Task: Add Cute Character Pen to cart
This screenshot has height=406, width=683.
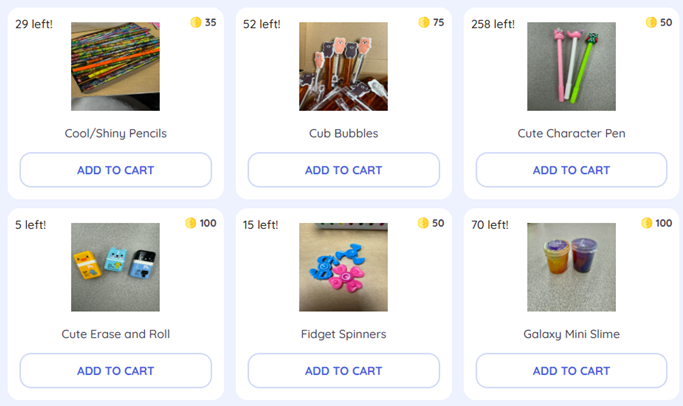Action: pos(571,170)
